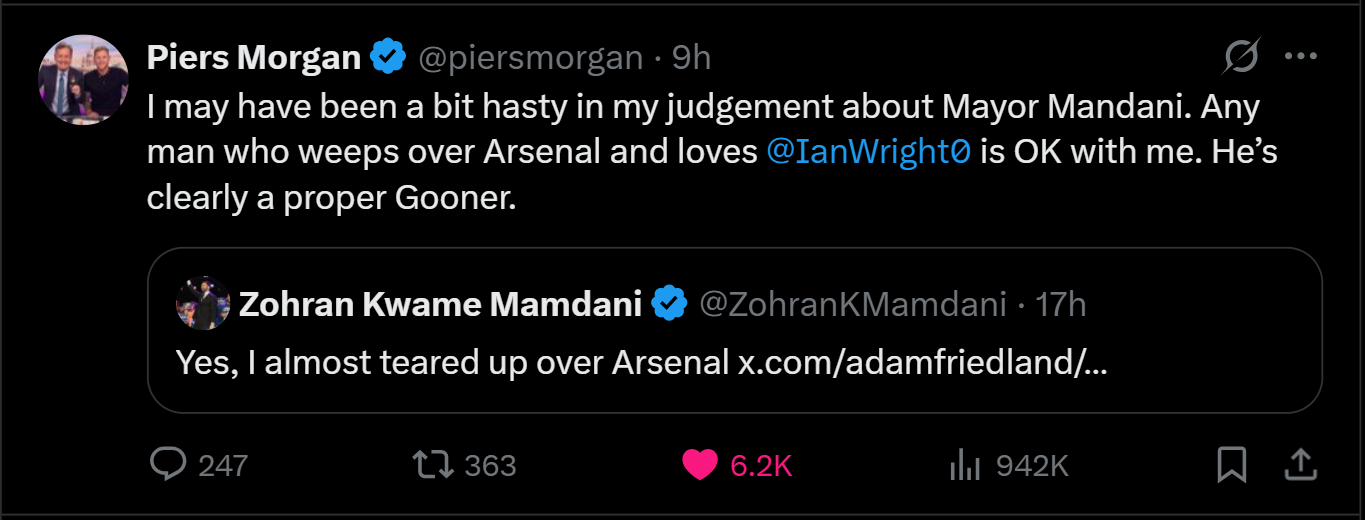Open the three-dot More options menu
The width and height of the screenshot is (1365, 520).
click(1300, 57)
